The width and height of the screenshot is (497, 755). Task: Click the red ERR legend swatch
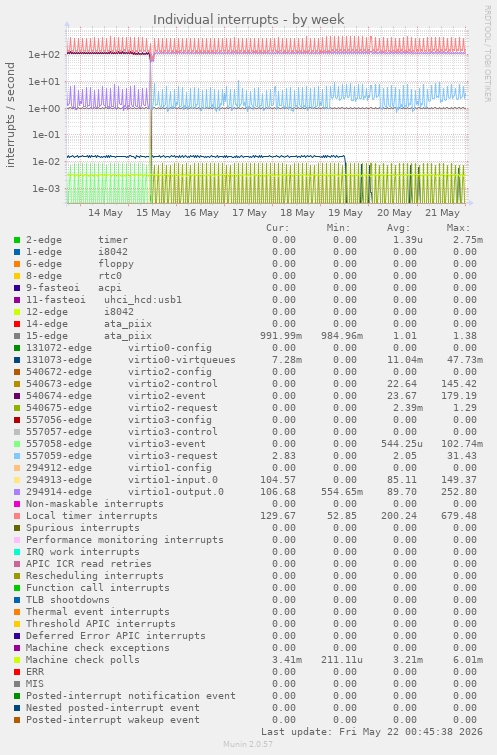[17, 672]
